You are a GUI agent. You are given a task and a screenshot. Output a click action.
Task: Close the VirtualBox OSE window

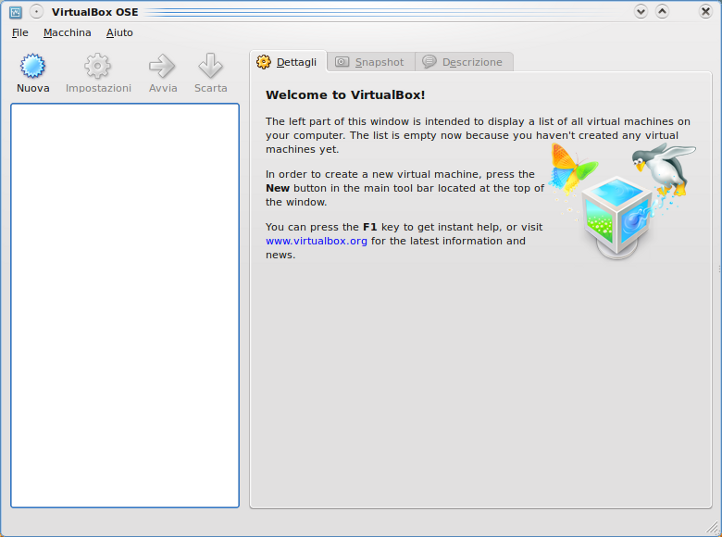705,12
